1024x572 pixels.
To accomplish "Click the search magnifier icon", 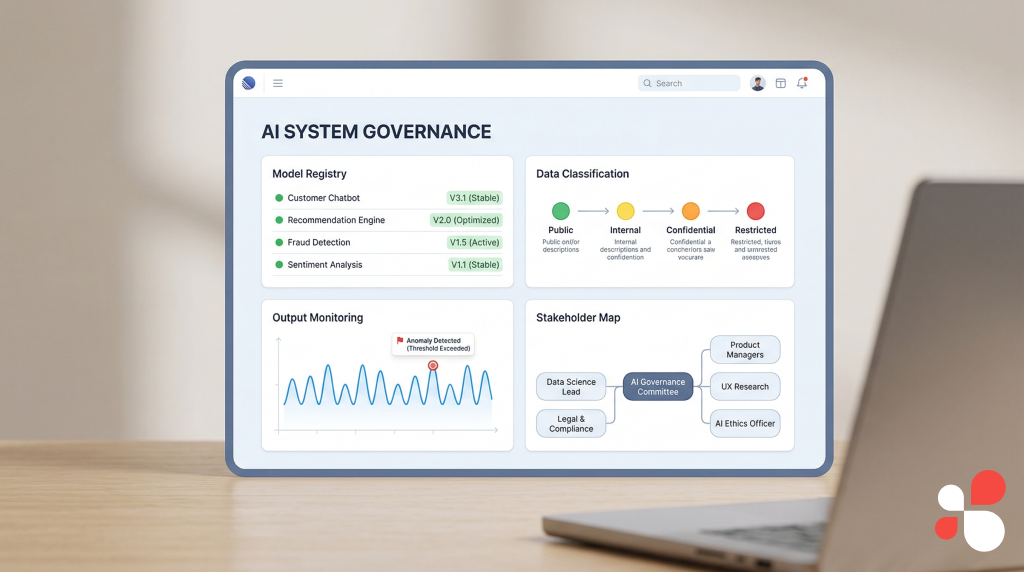I will point(647,83).
